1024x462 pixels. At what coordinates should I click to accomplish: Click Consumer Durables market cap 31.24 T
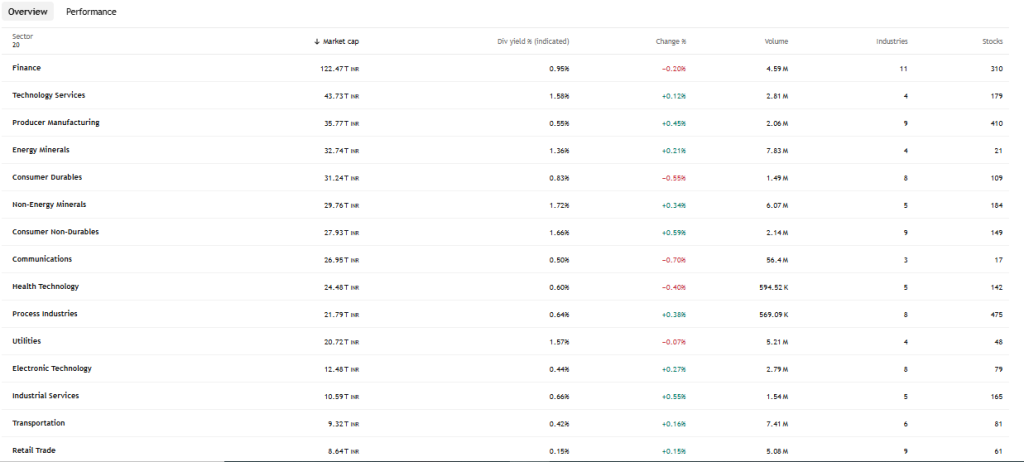pos(341,178)
